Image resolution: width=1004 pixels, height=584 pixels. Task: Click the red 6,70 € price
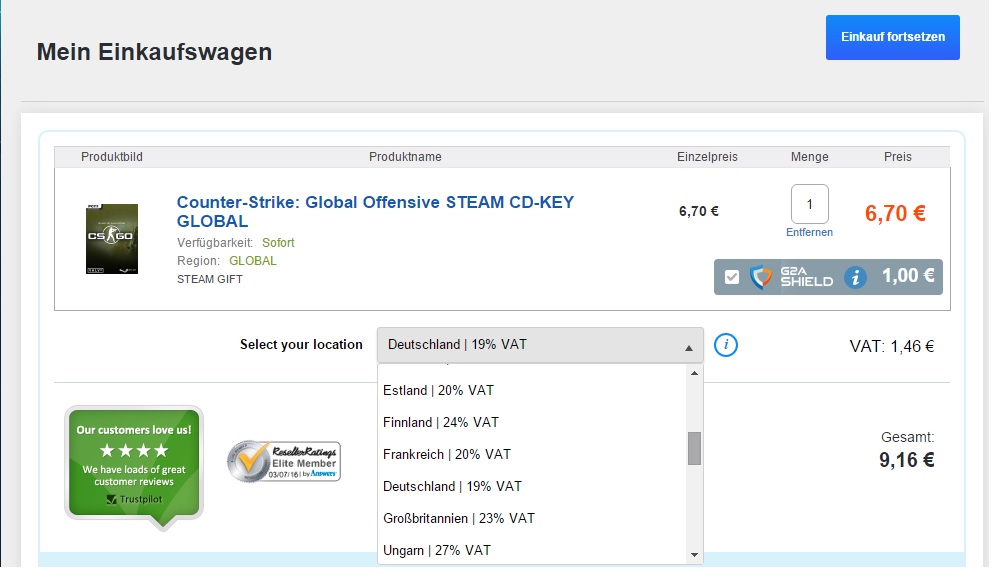[x=895, y=213]
